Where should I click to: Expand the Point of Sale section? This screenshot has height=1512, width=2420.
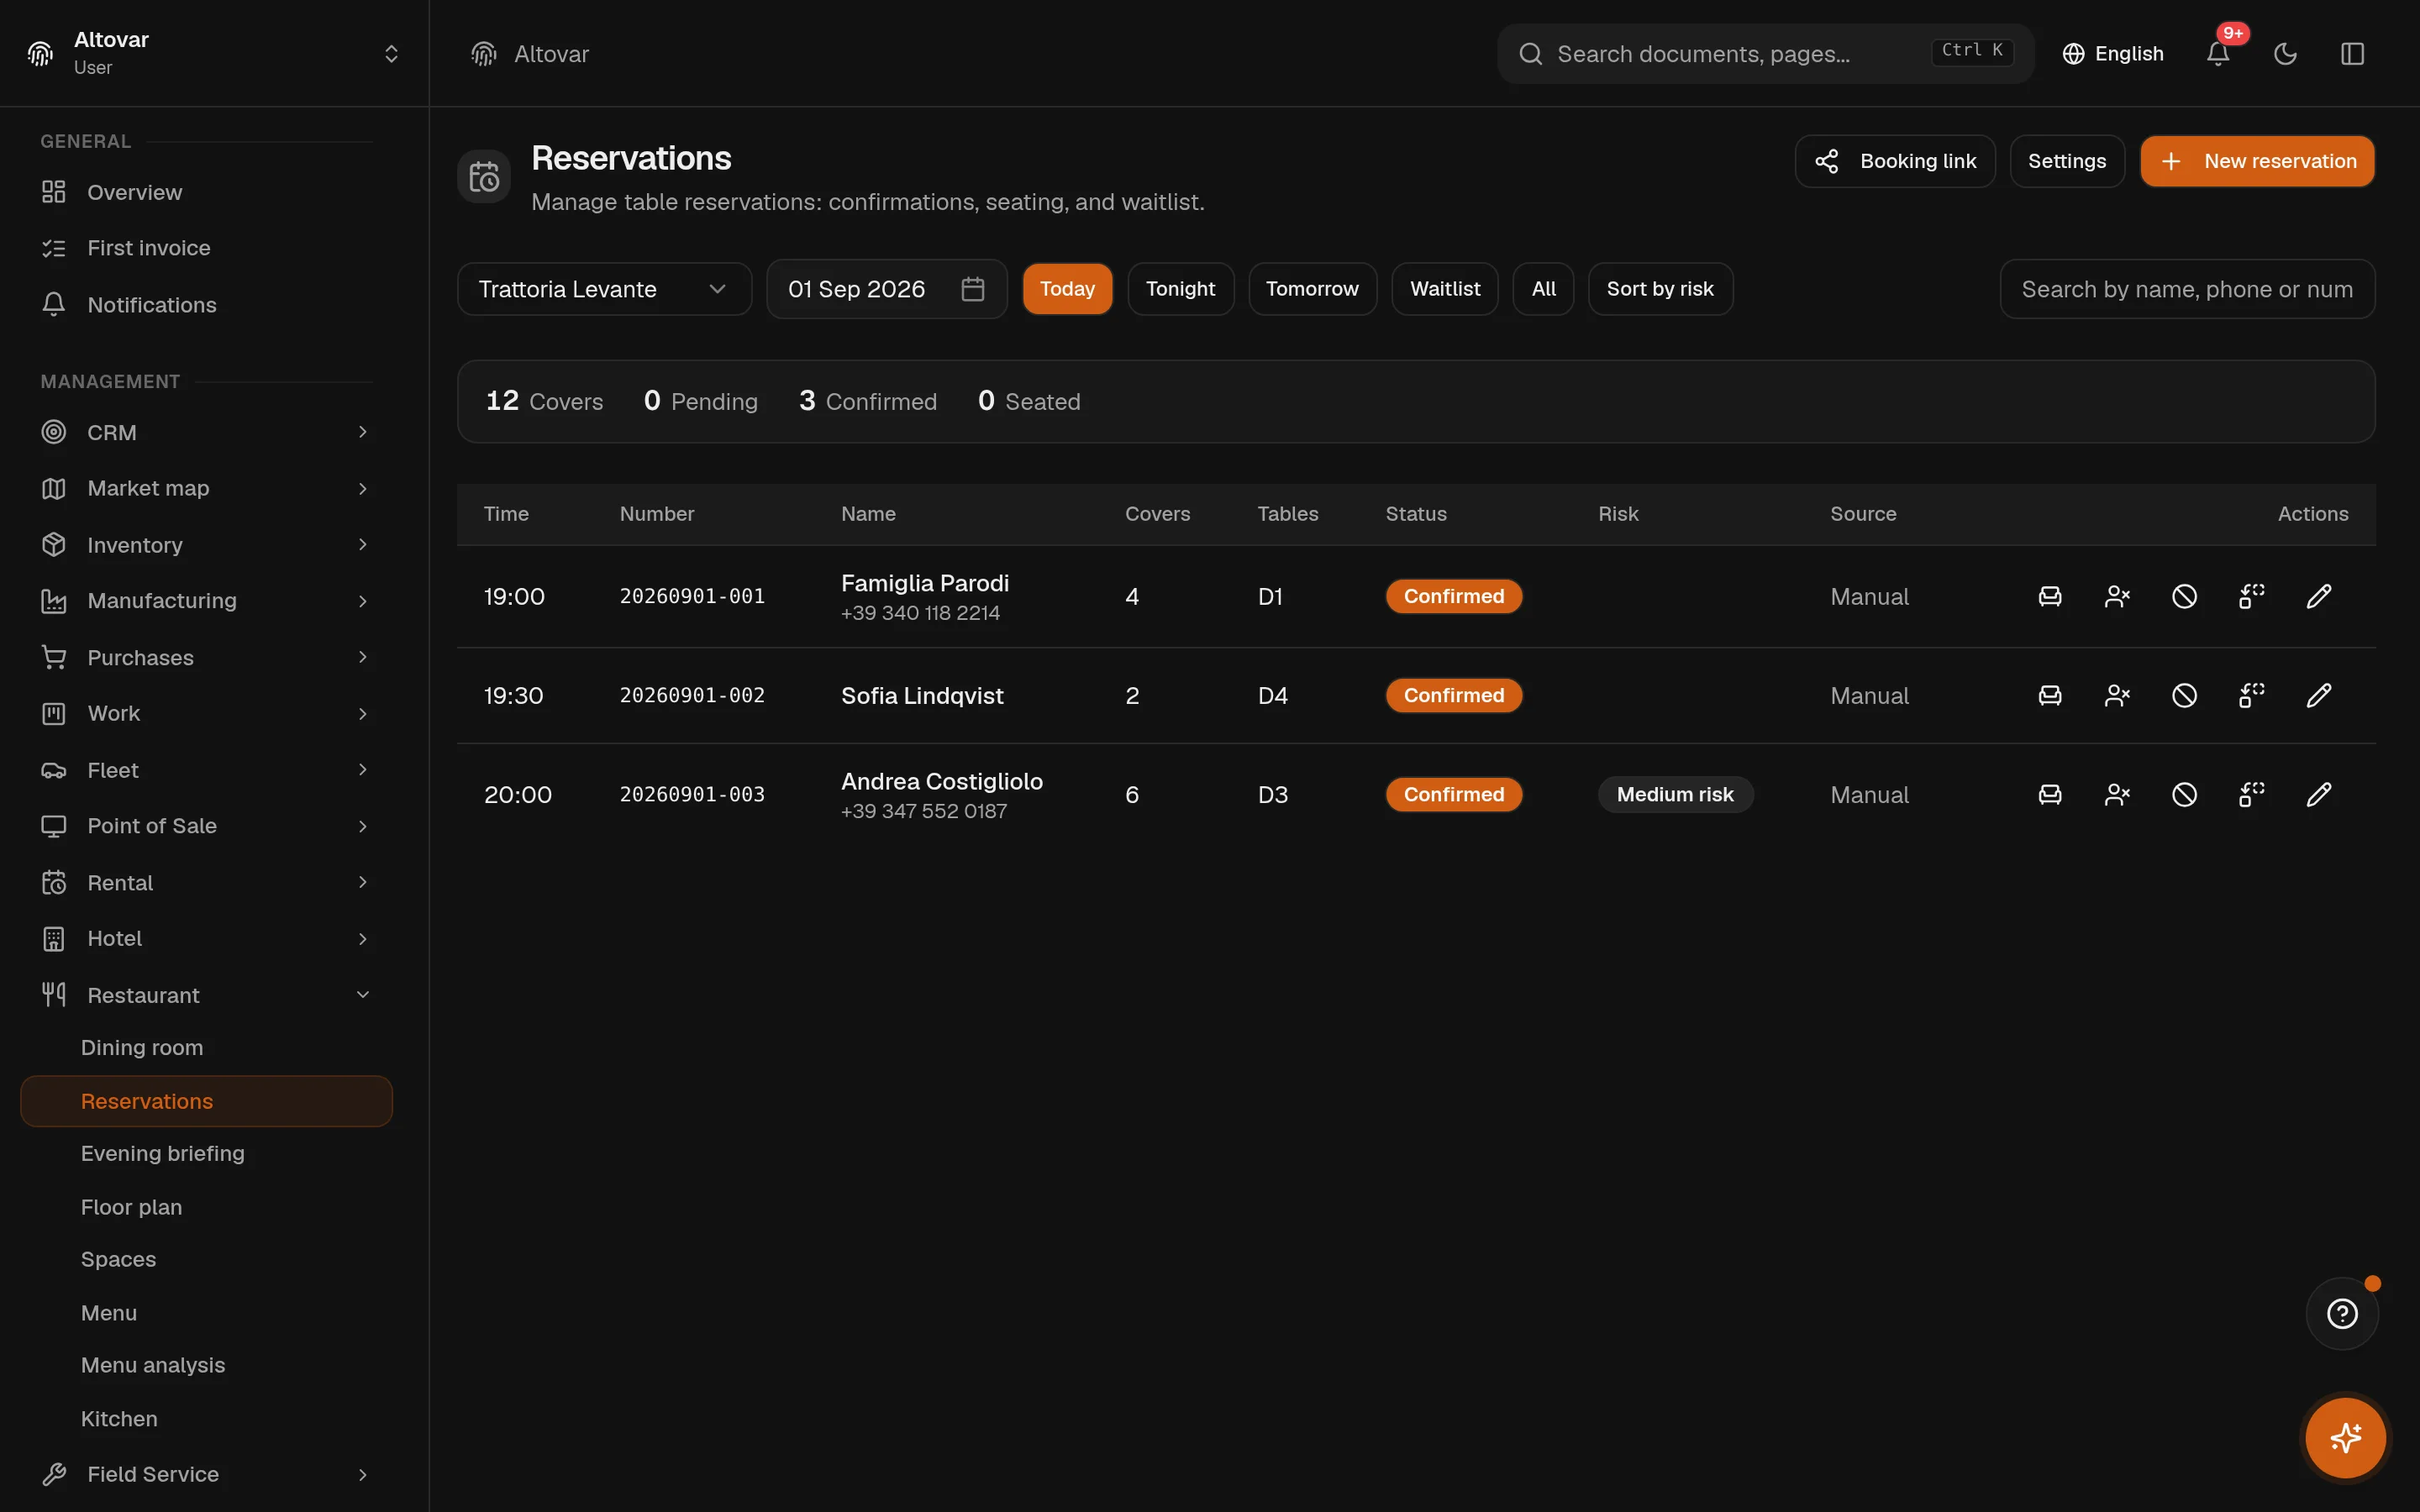point(206,826)
